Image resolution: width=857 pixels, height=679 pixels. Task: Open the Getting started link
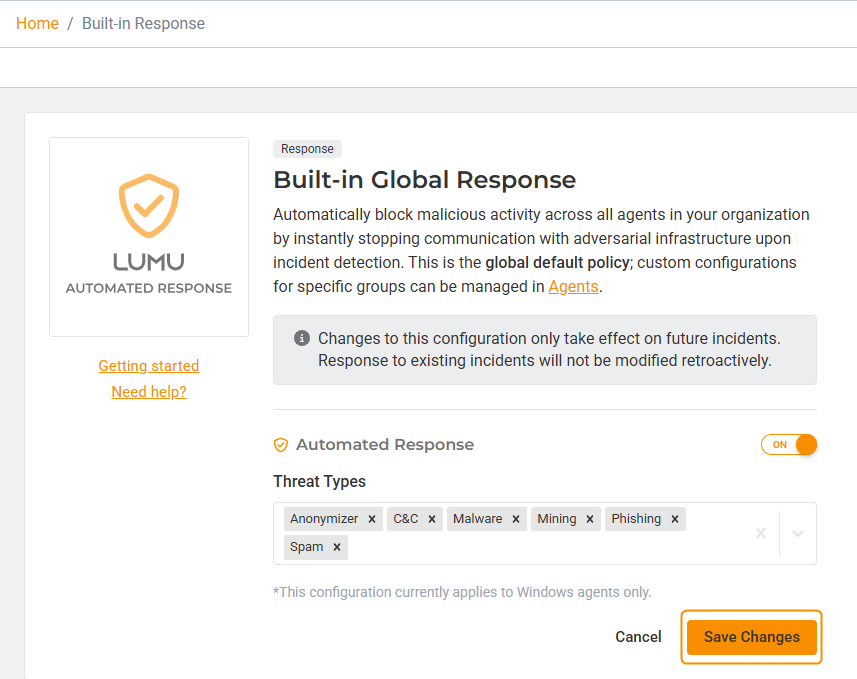coord(149,366)
